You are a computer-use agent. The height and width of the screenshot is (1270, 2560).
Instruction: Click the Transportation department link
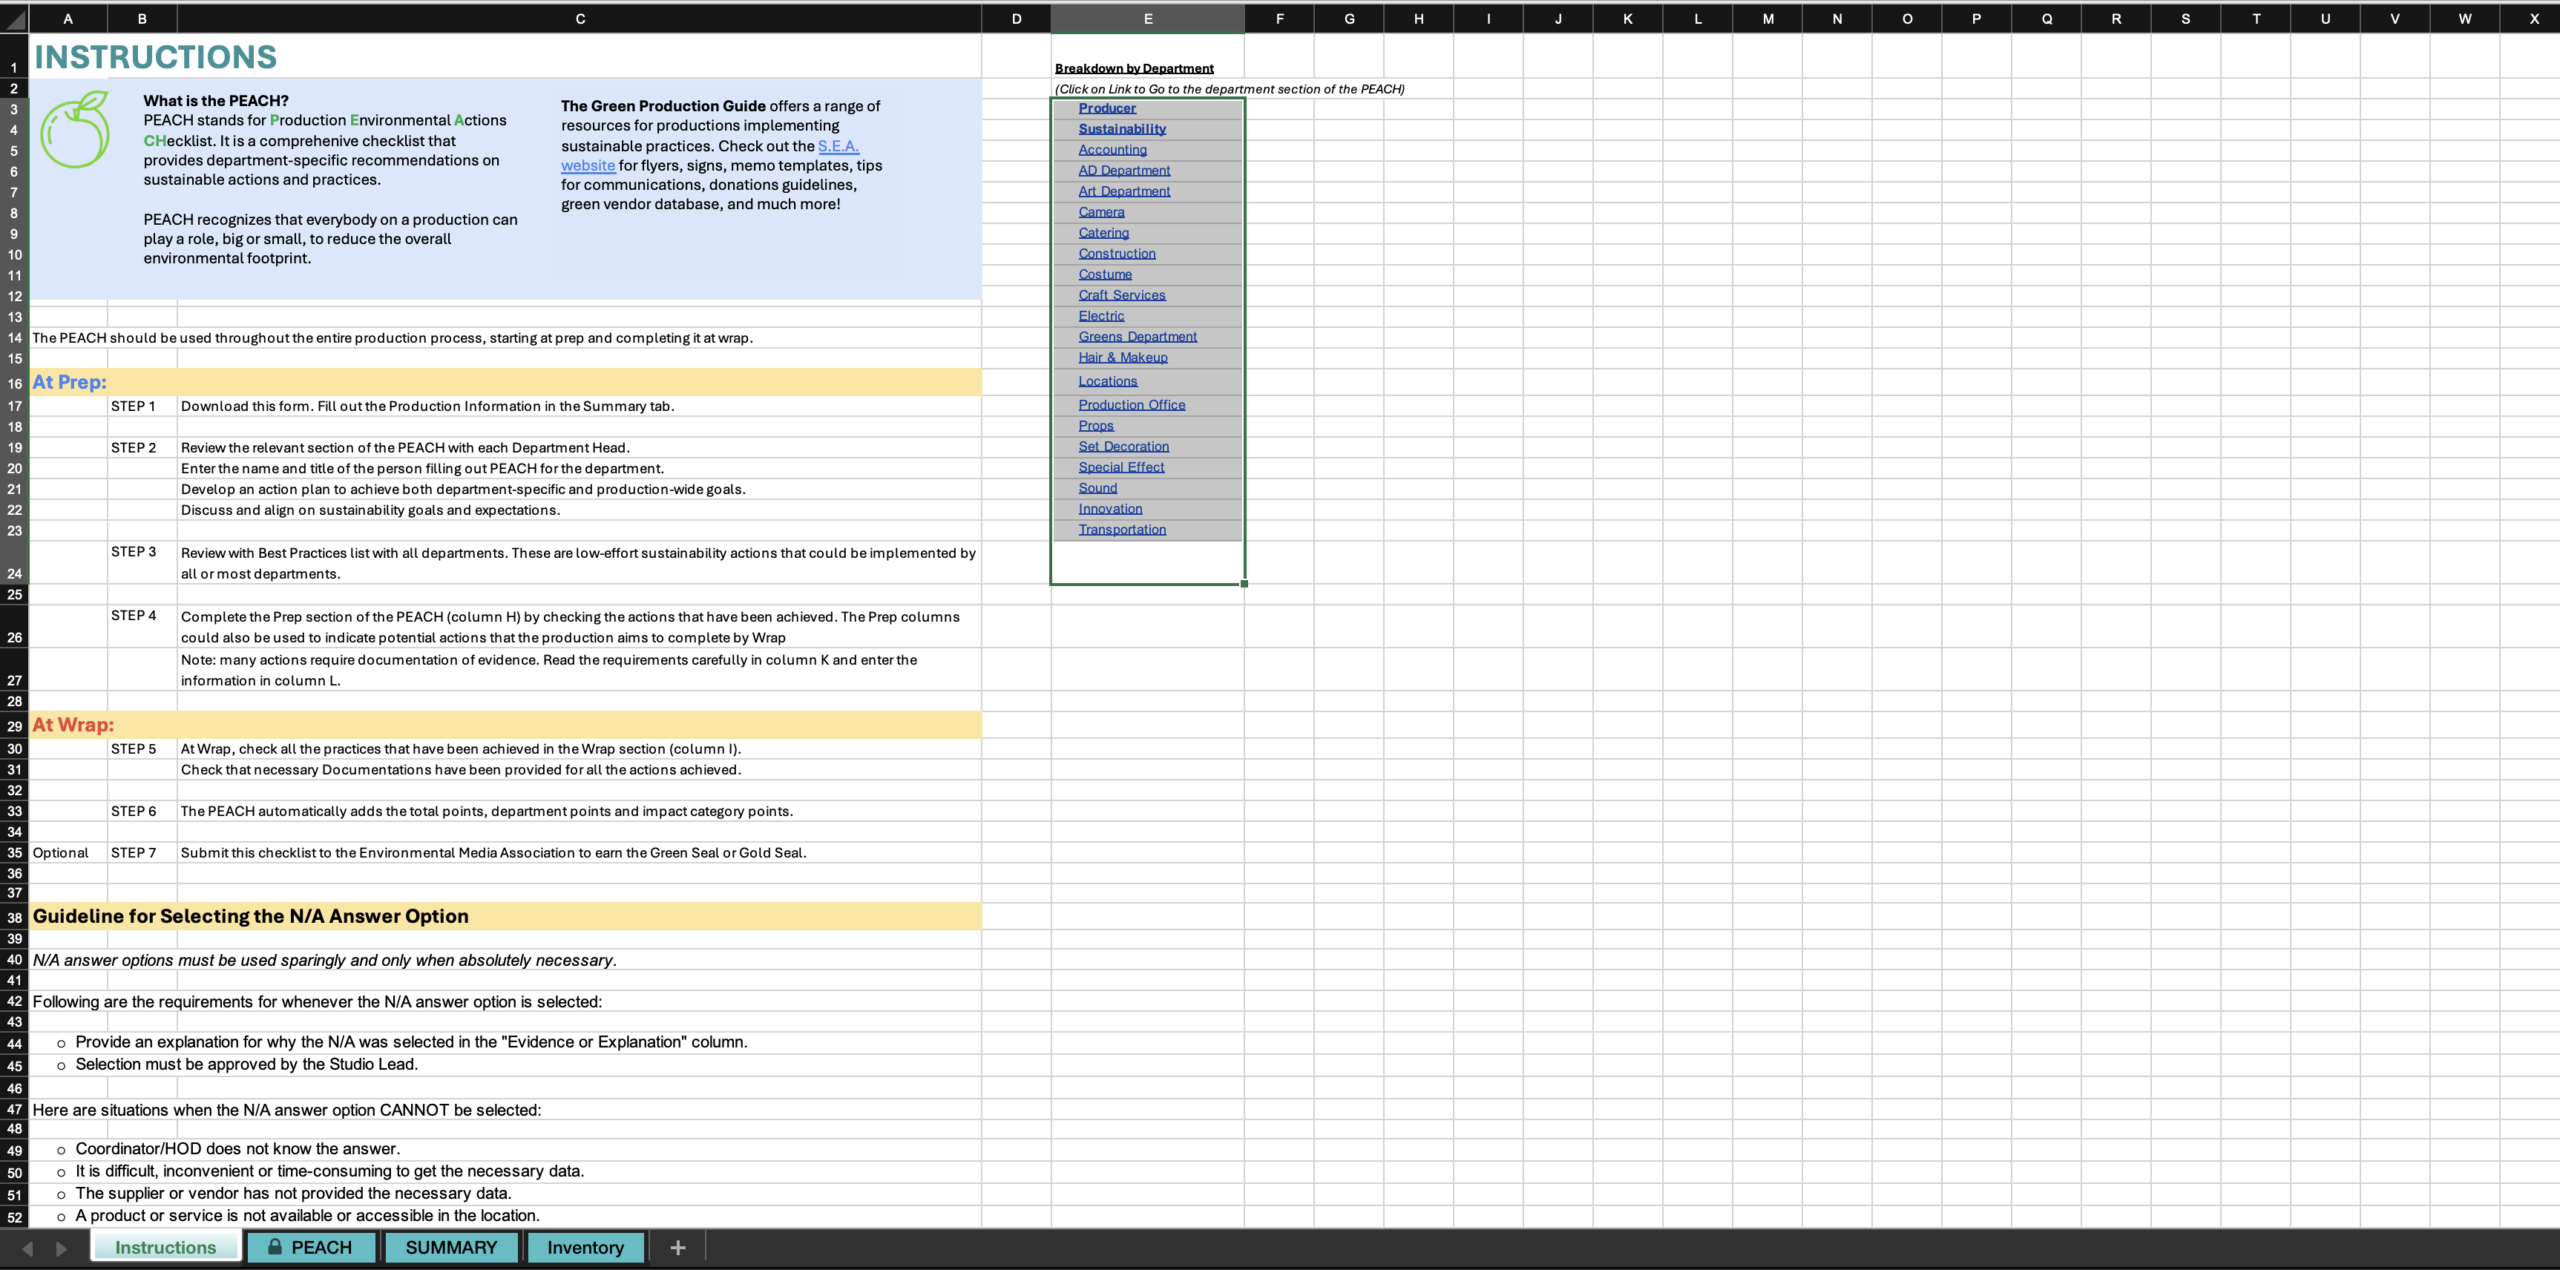[1121, 530]
